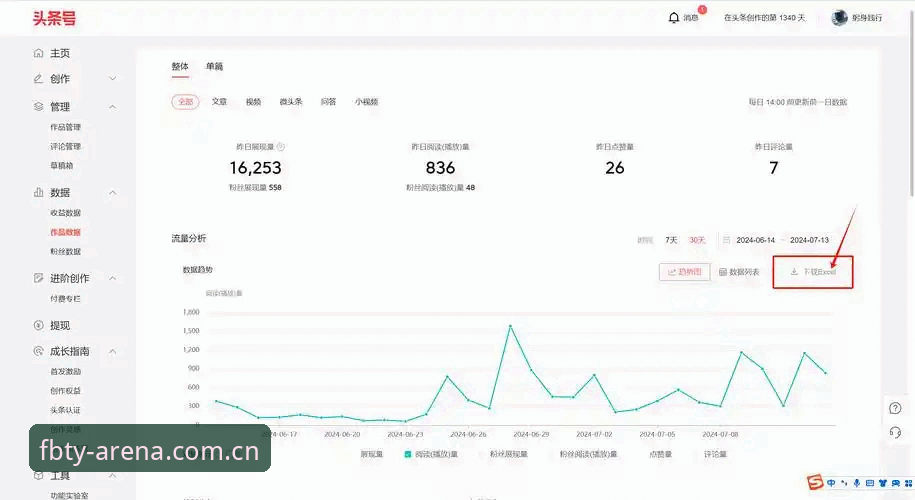This screenshot has width=915, height=500.
Task: Collapse the 数据 sidebar section chevron
Action: (x=113, y=192)
